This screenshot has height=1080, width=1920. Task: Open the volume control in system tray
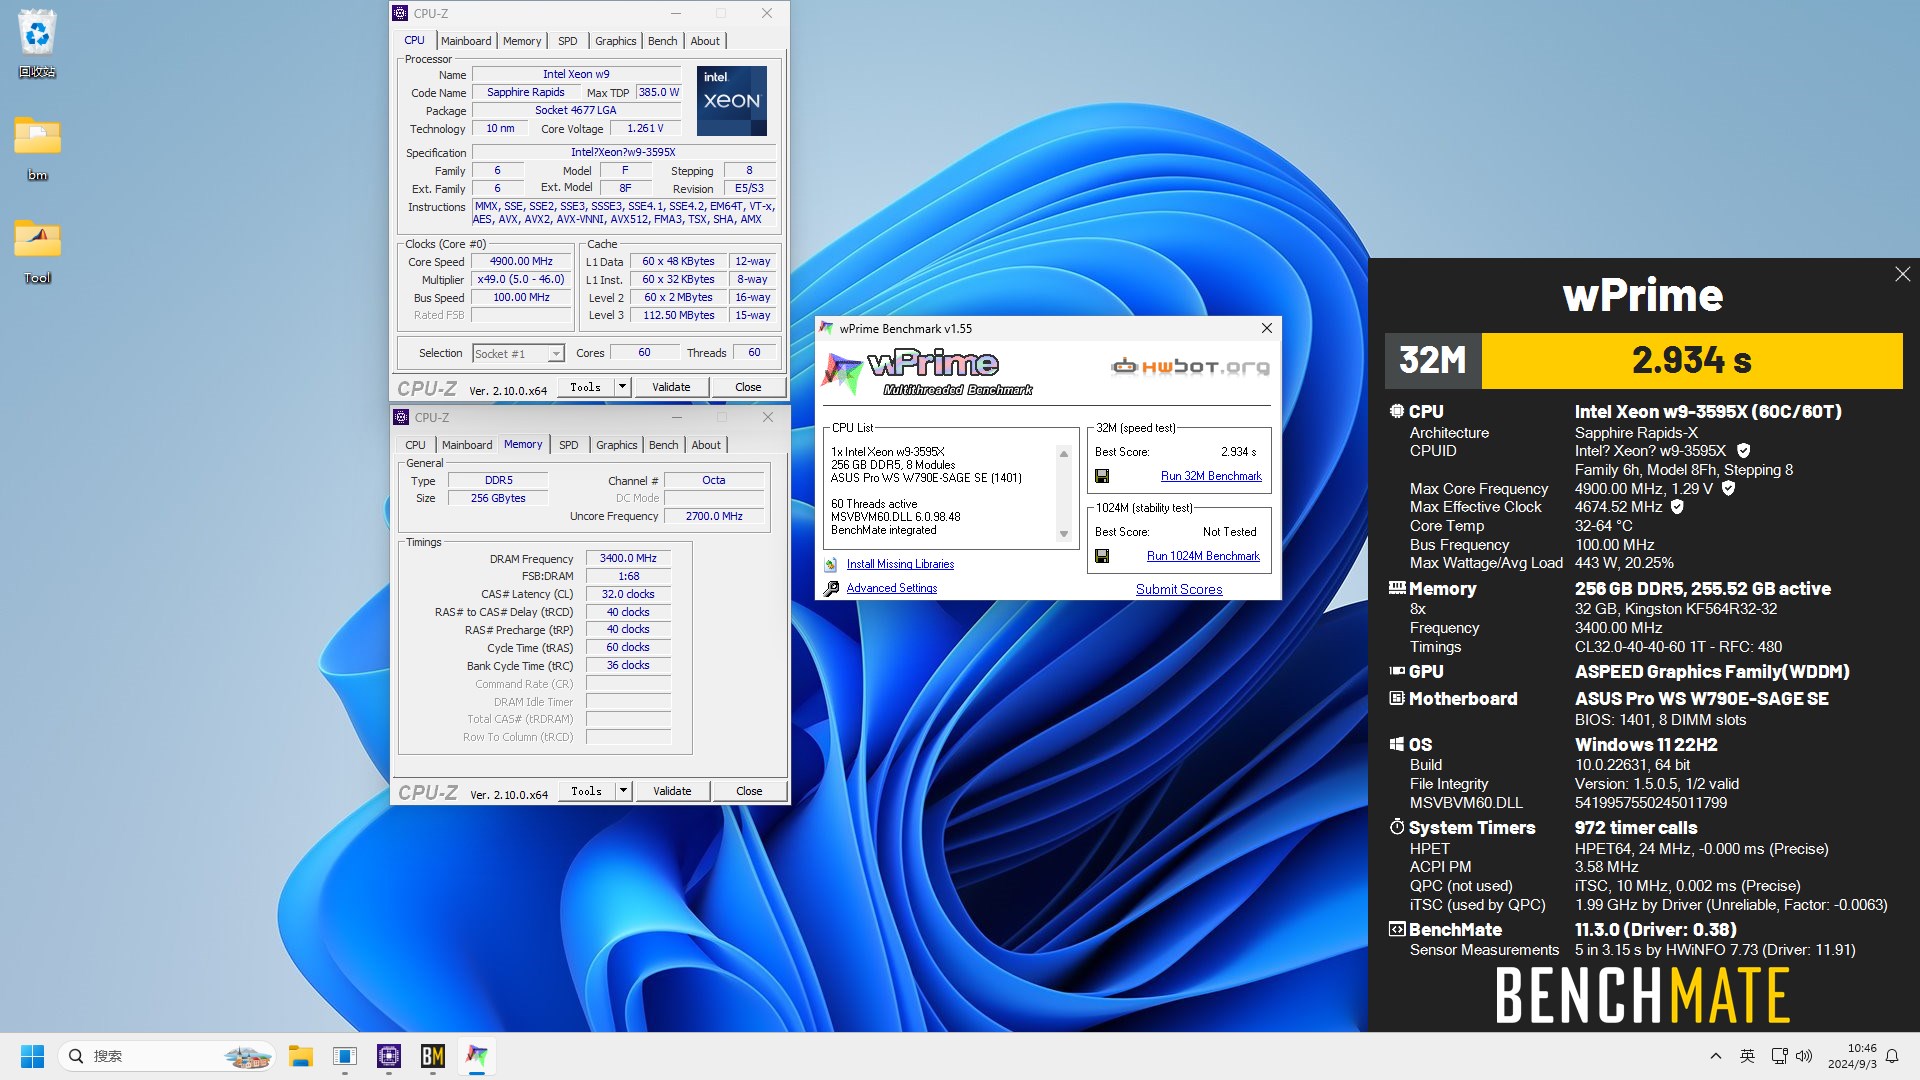point(1804,1056)
